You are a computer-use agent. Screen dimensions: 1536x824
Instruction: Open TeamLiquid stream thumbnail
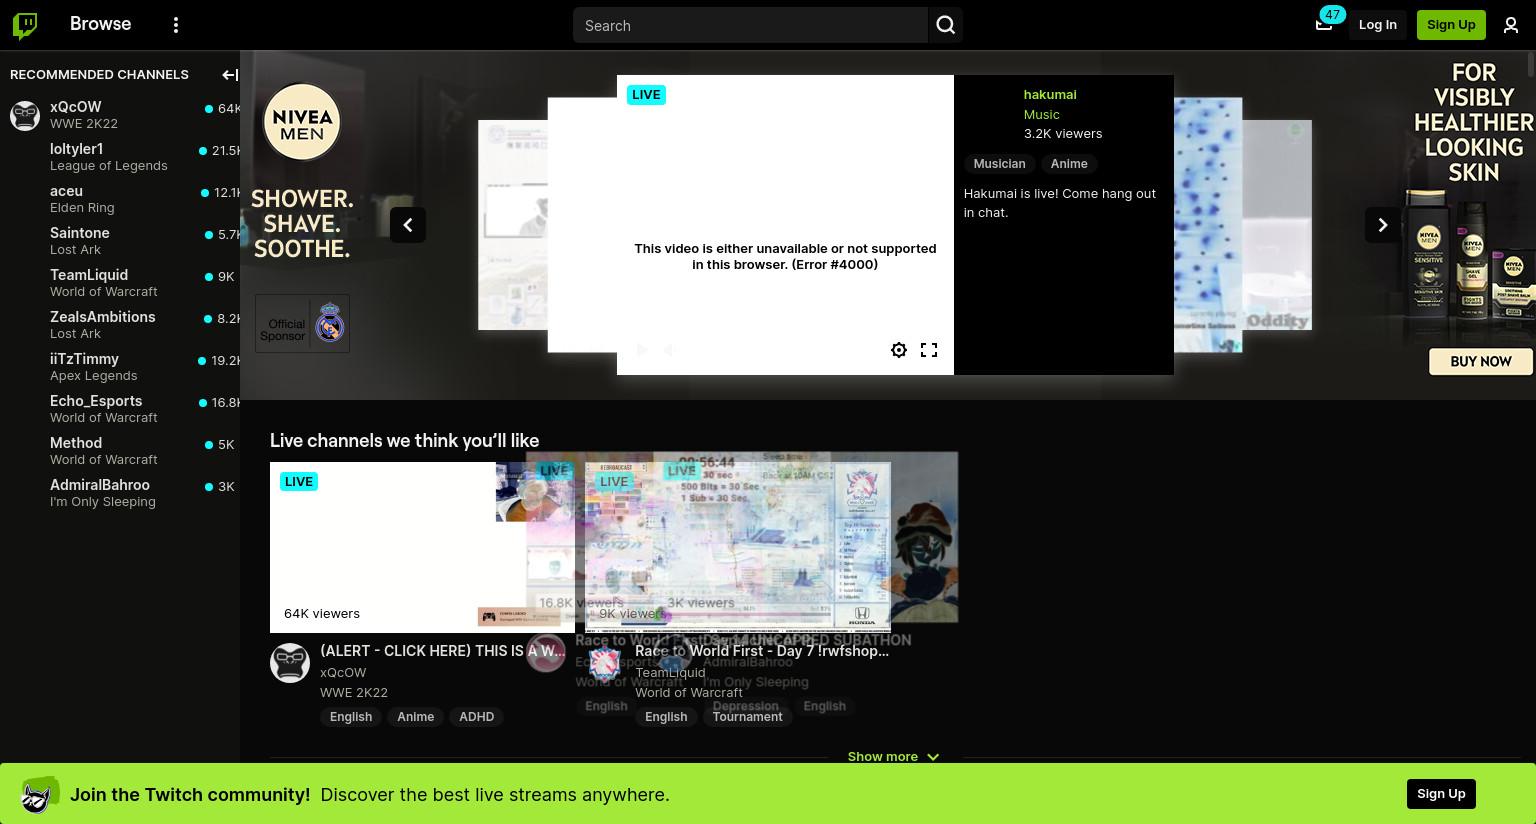pyautogui.click(x=738, y=547)
